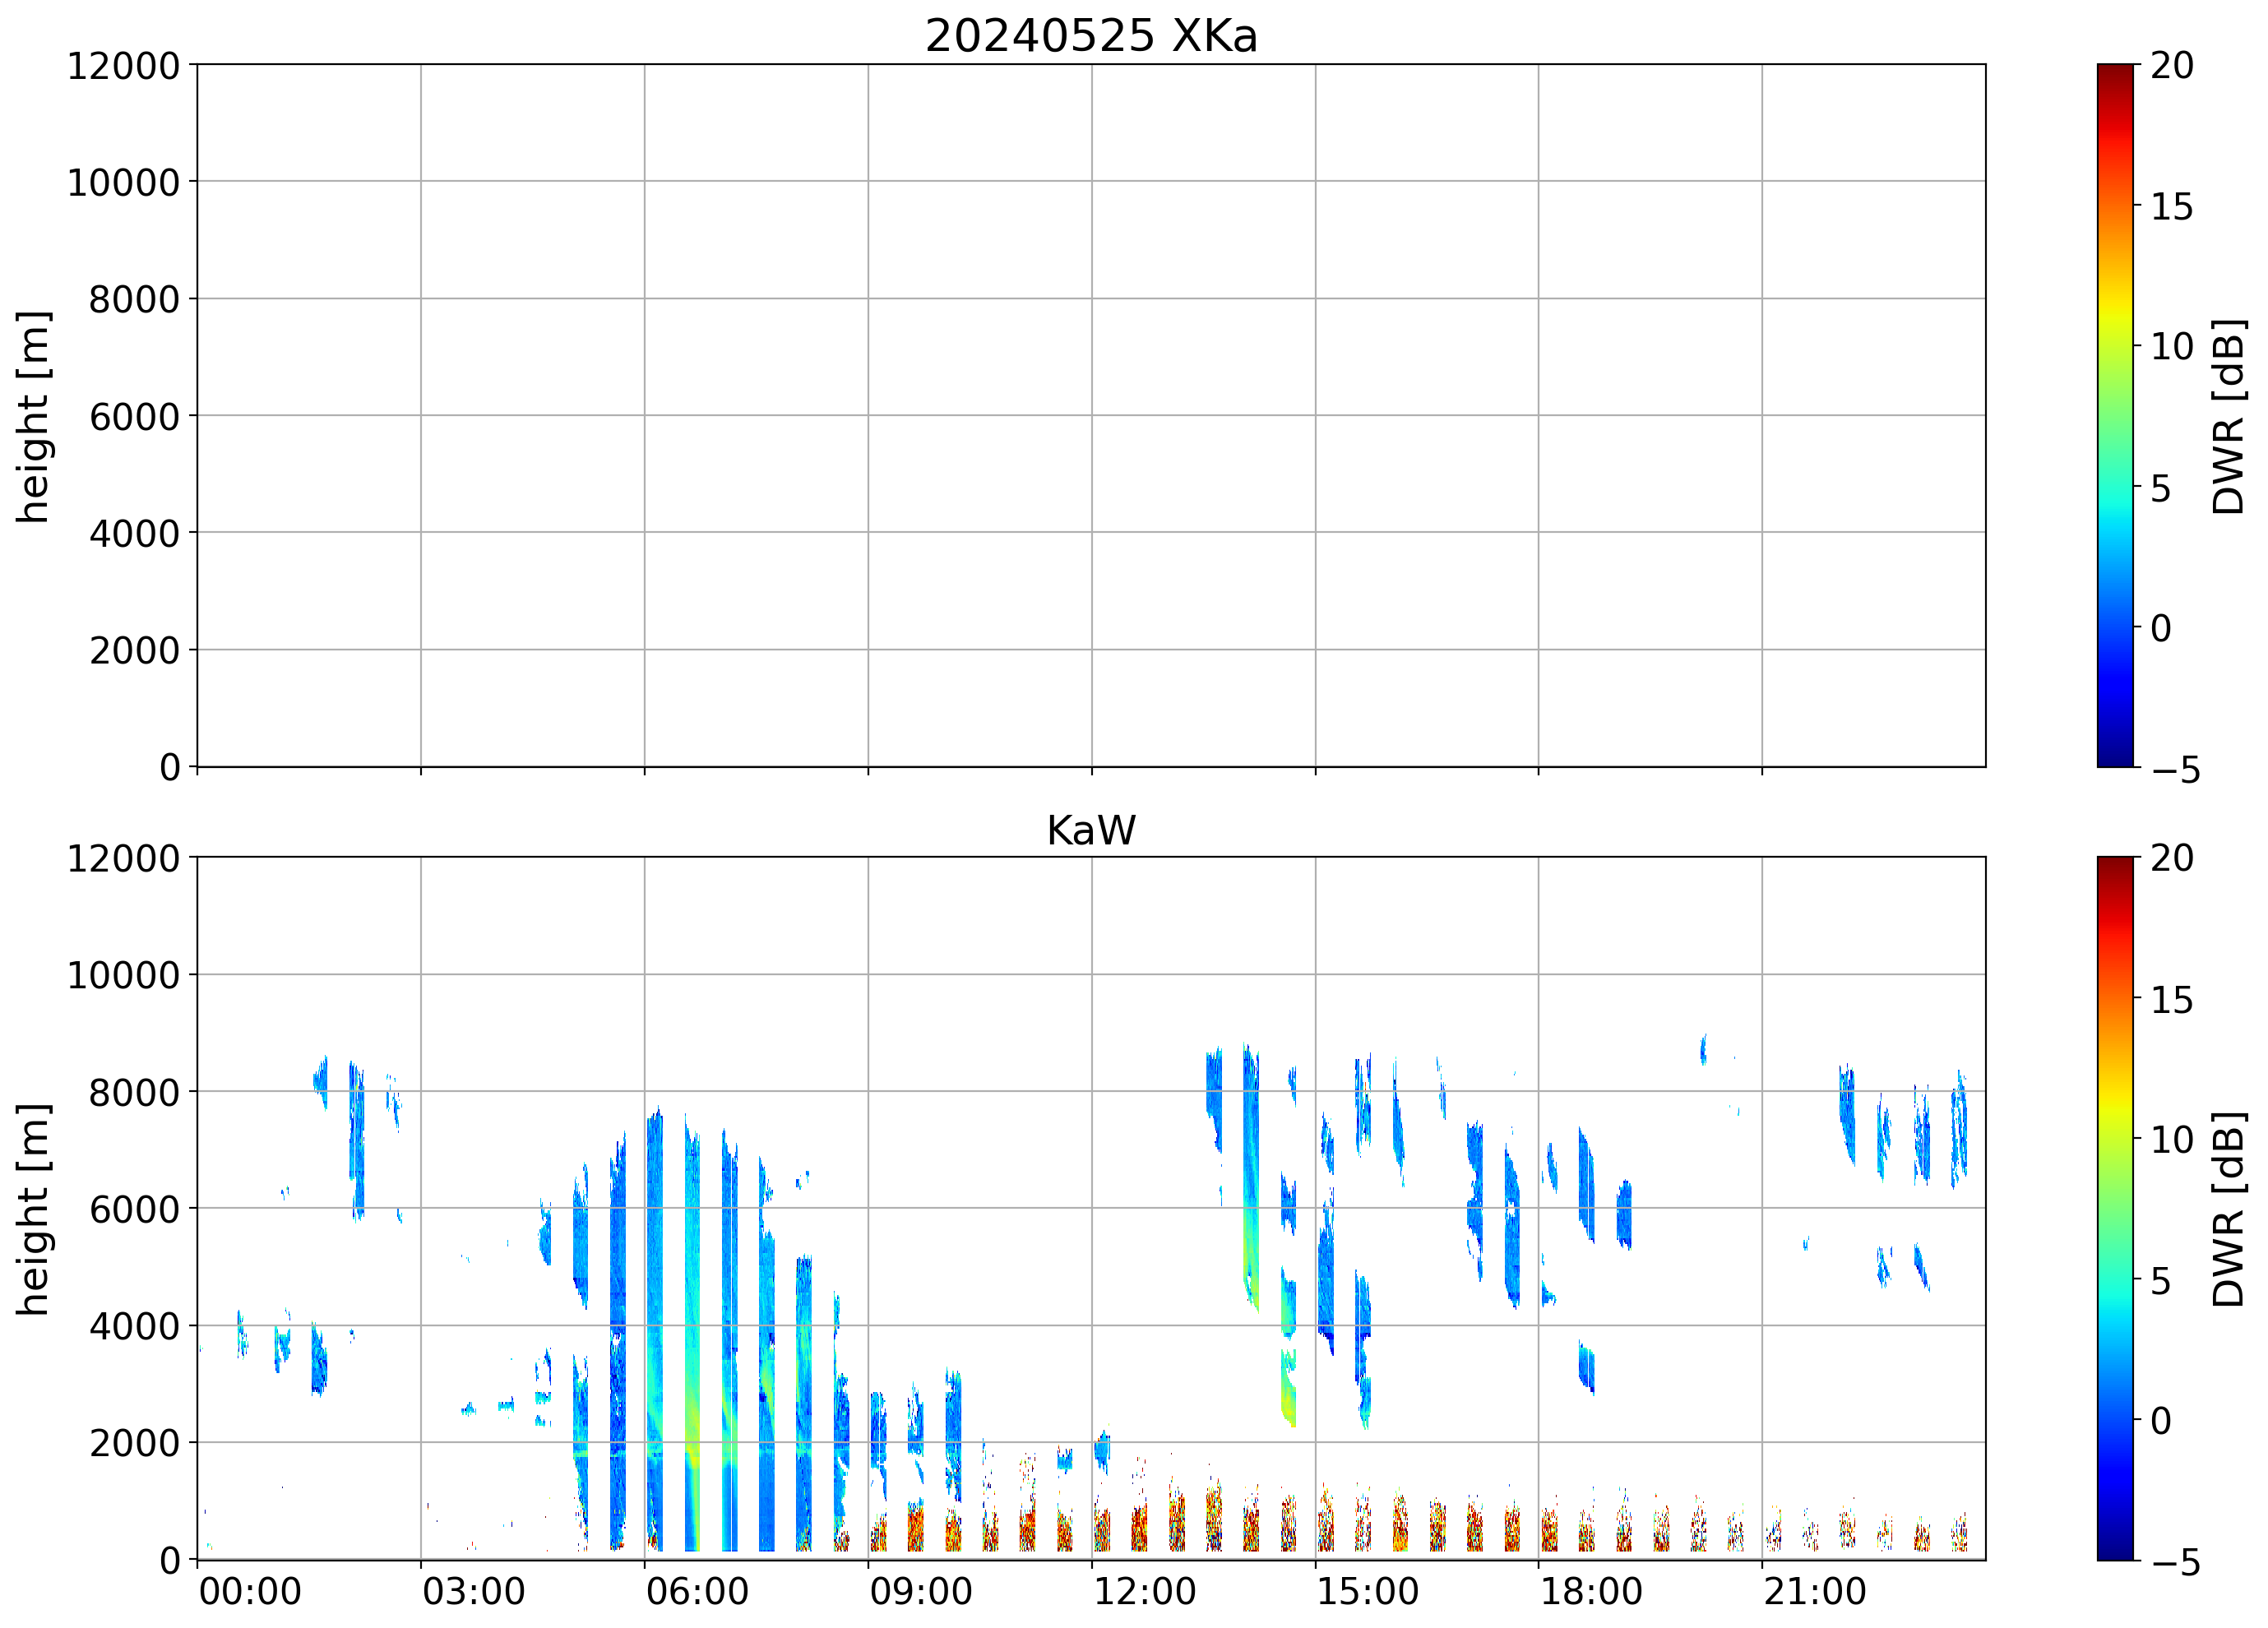
Task: Click the 12:00 time axis label
Action: pos(1144,1591)
